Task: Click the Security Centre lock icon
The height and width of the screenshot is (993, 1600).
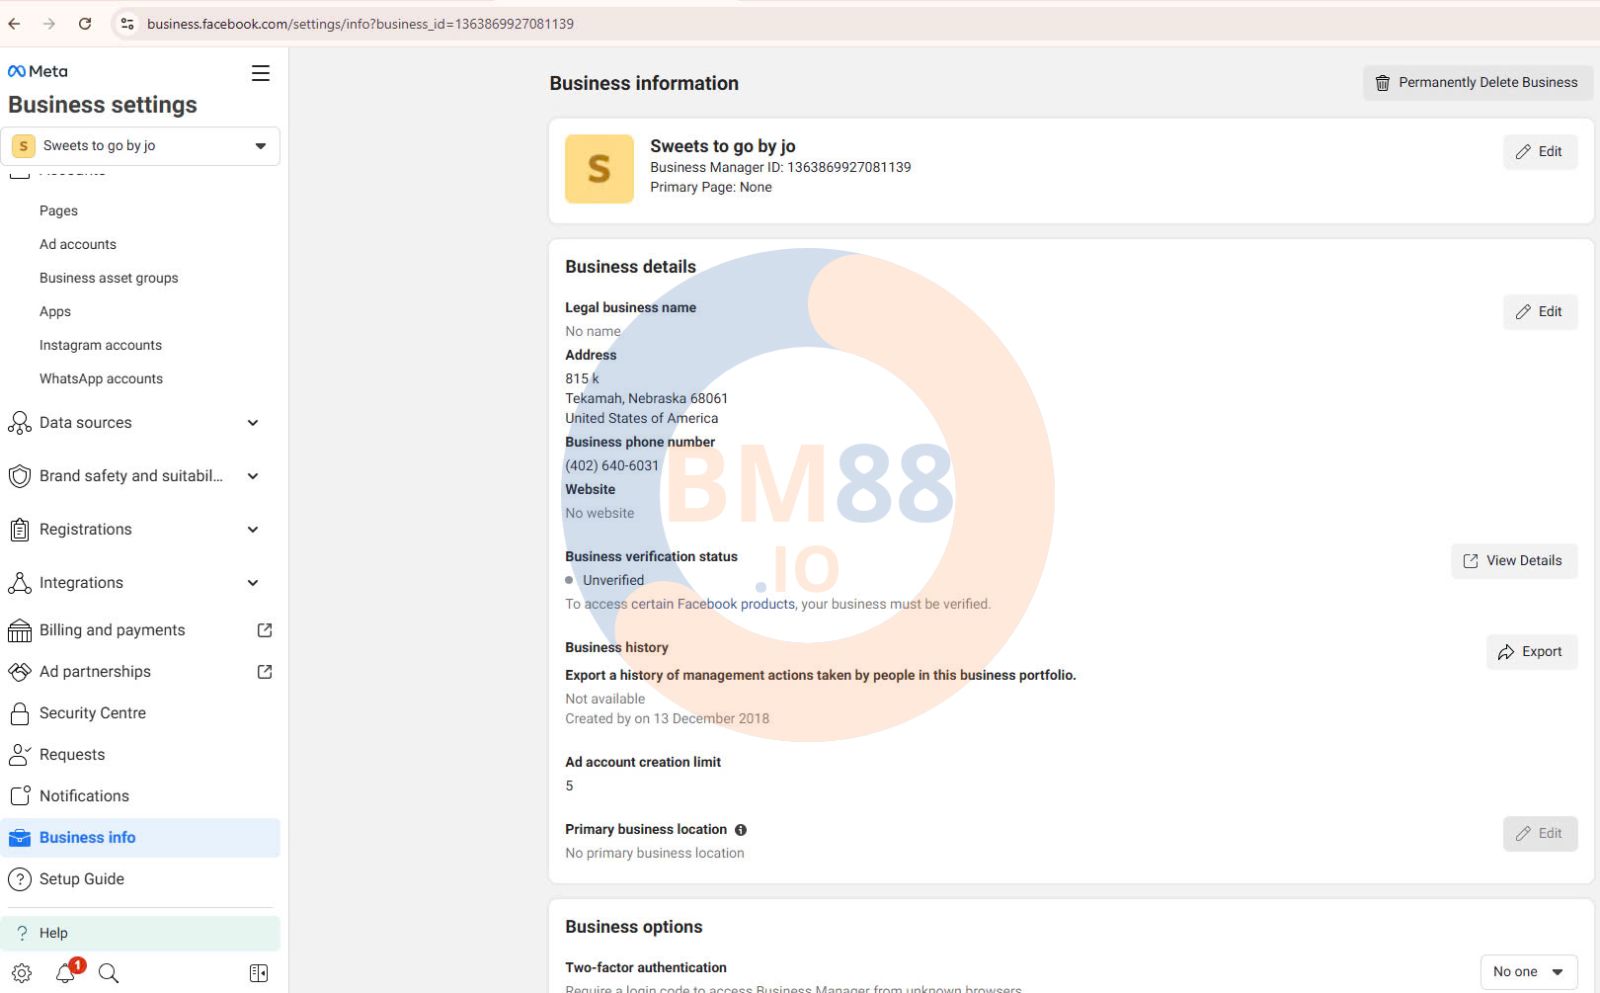Action: click(x=19, y=713)
